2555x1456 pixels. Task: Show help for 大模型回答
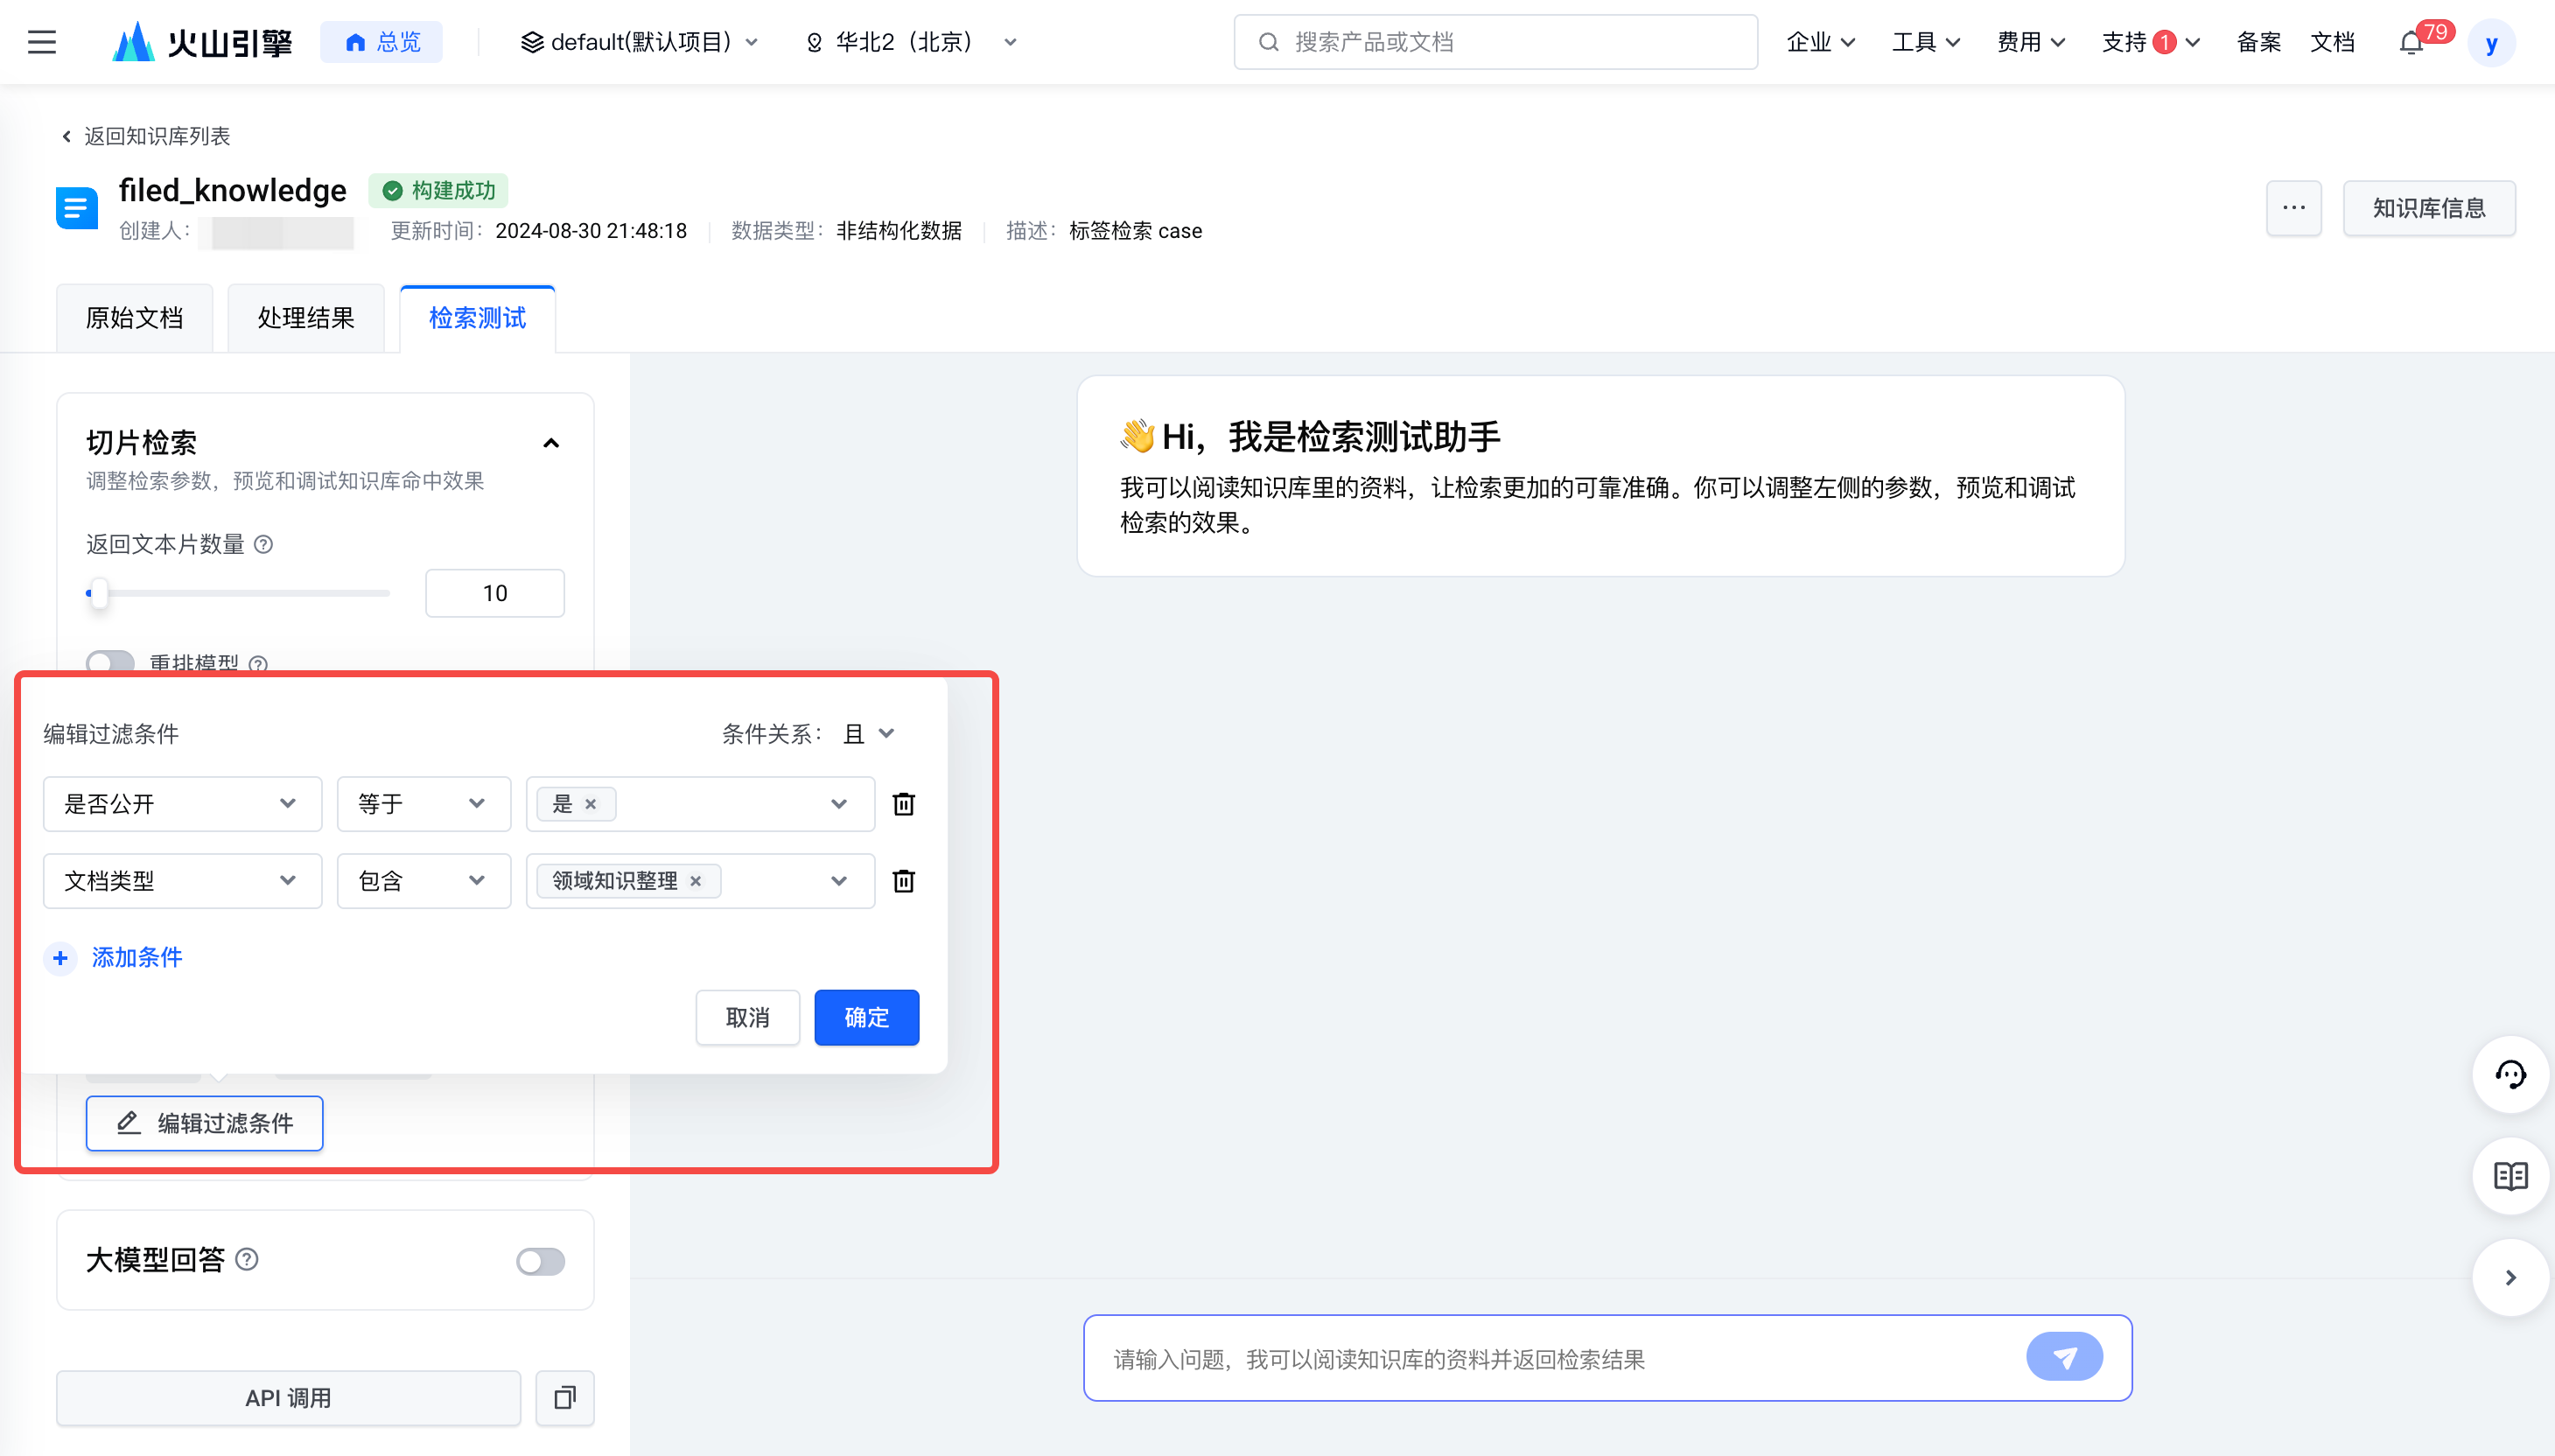[x=247, y=1259]
